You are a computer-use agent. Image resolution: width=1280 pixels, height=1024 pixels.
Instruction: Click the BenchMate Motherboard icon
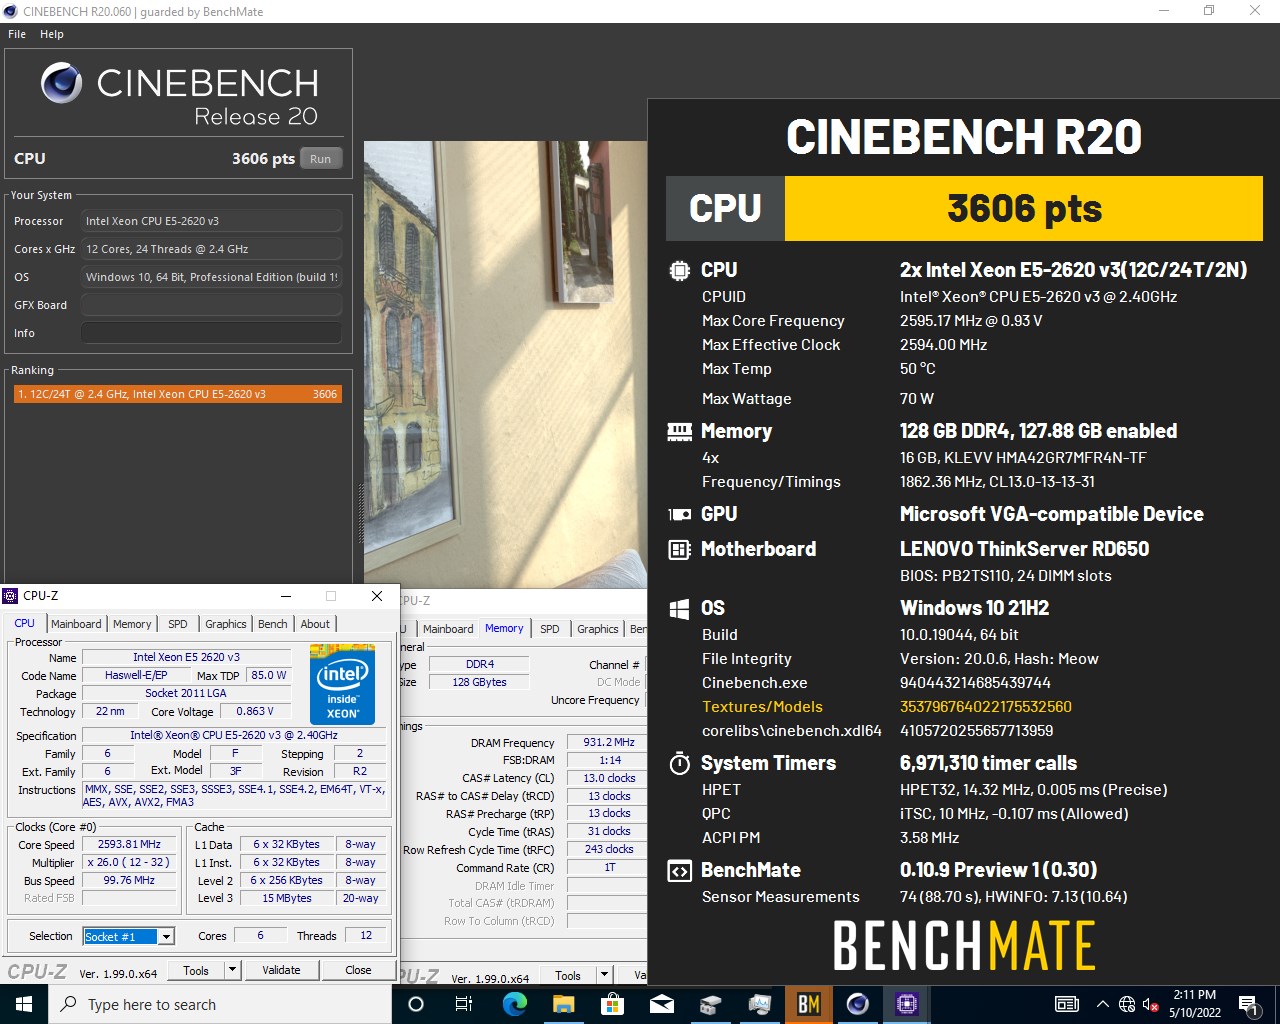coord(679,549)
